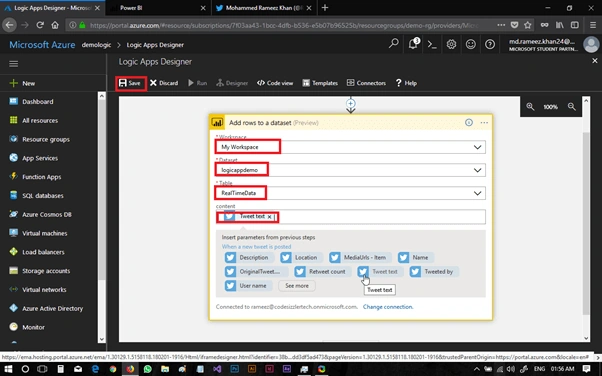Click the demologic breadcrumb
Viewport: 602px width, 376px height.
[x=96, y=45]
